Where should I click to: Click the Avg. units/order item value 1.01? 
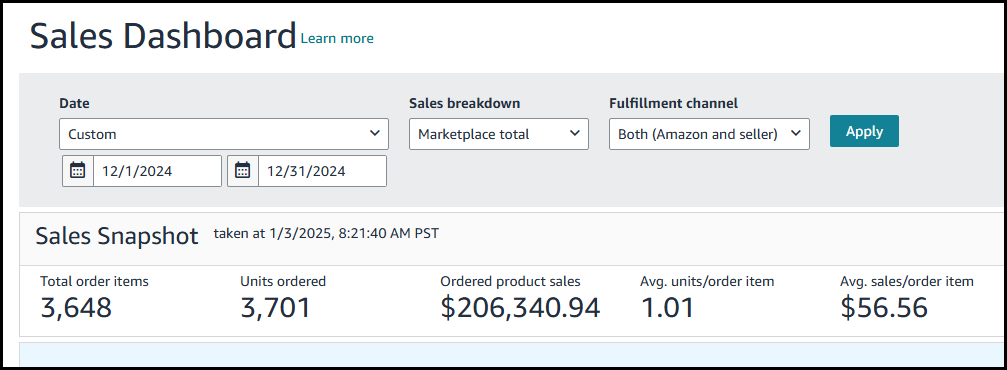[667, 308]
